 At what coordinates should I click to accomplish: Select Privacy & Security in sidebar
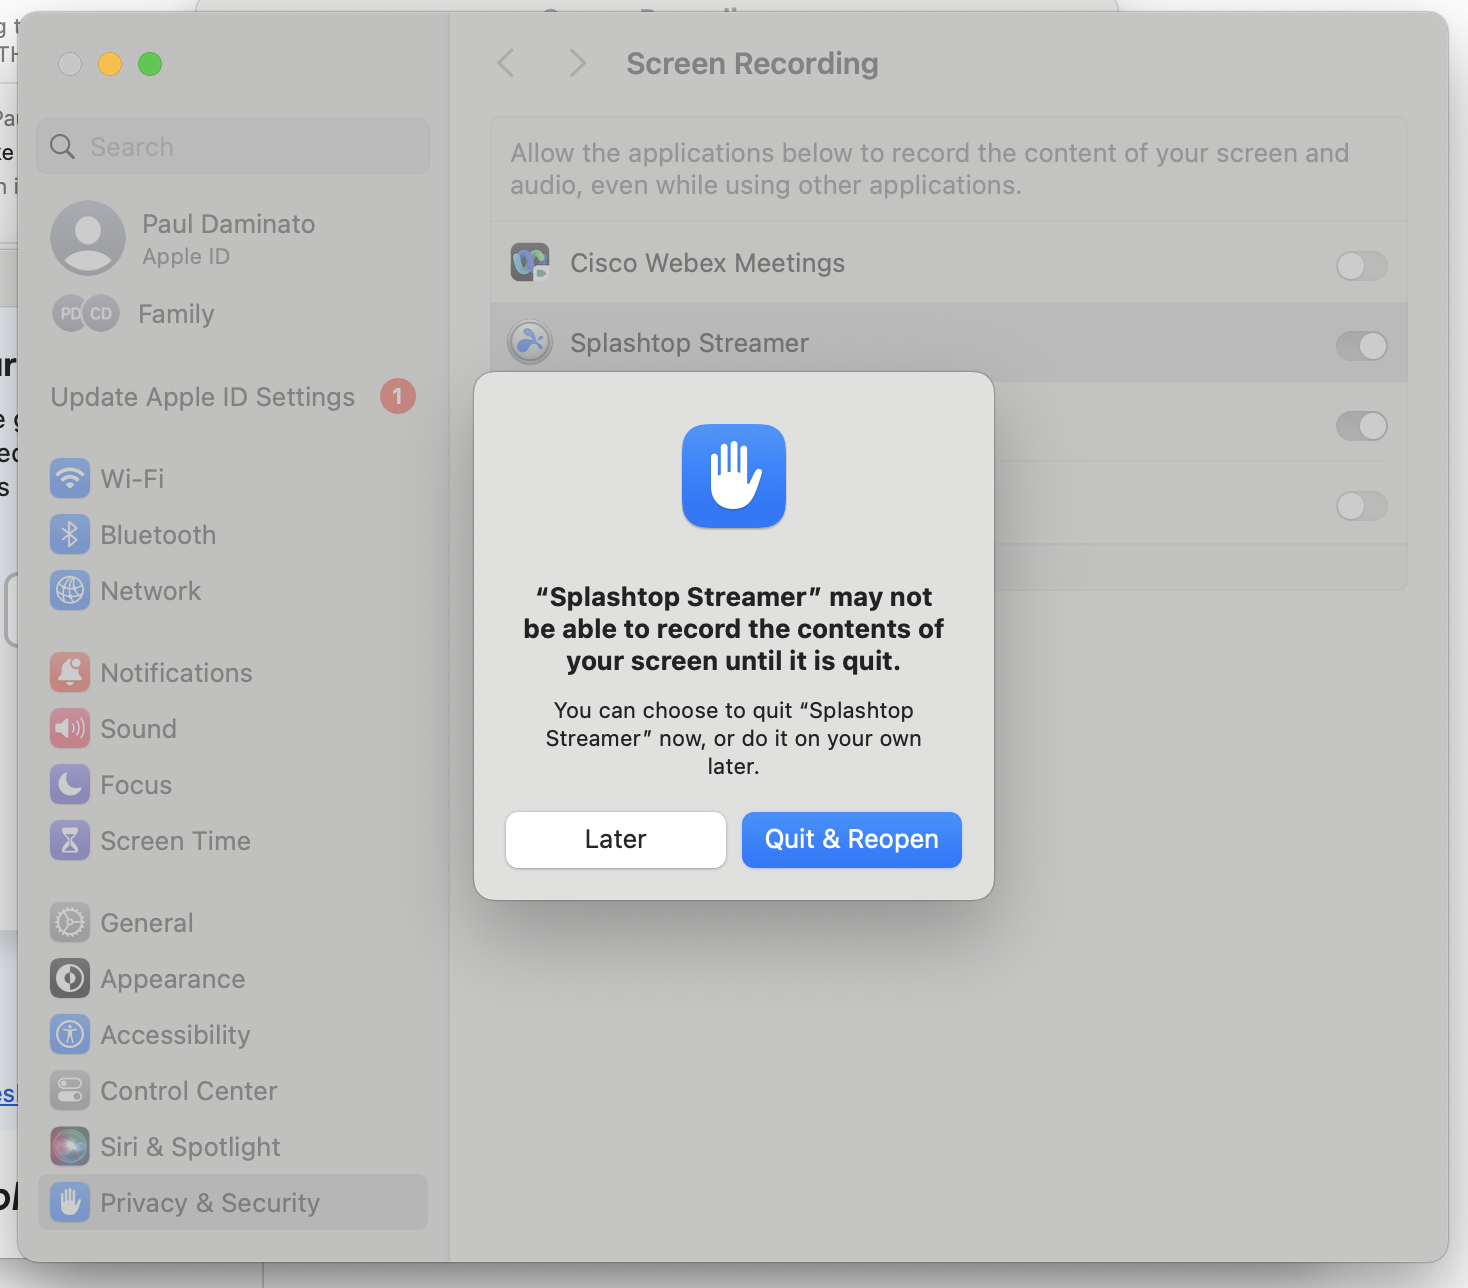(233, 1202)
